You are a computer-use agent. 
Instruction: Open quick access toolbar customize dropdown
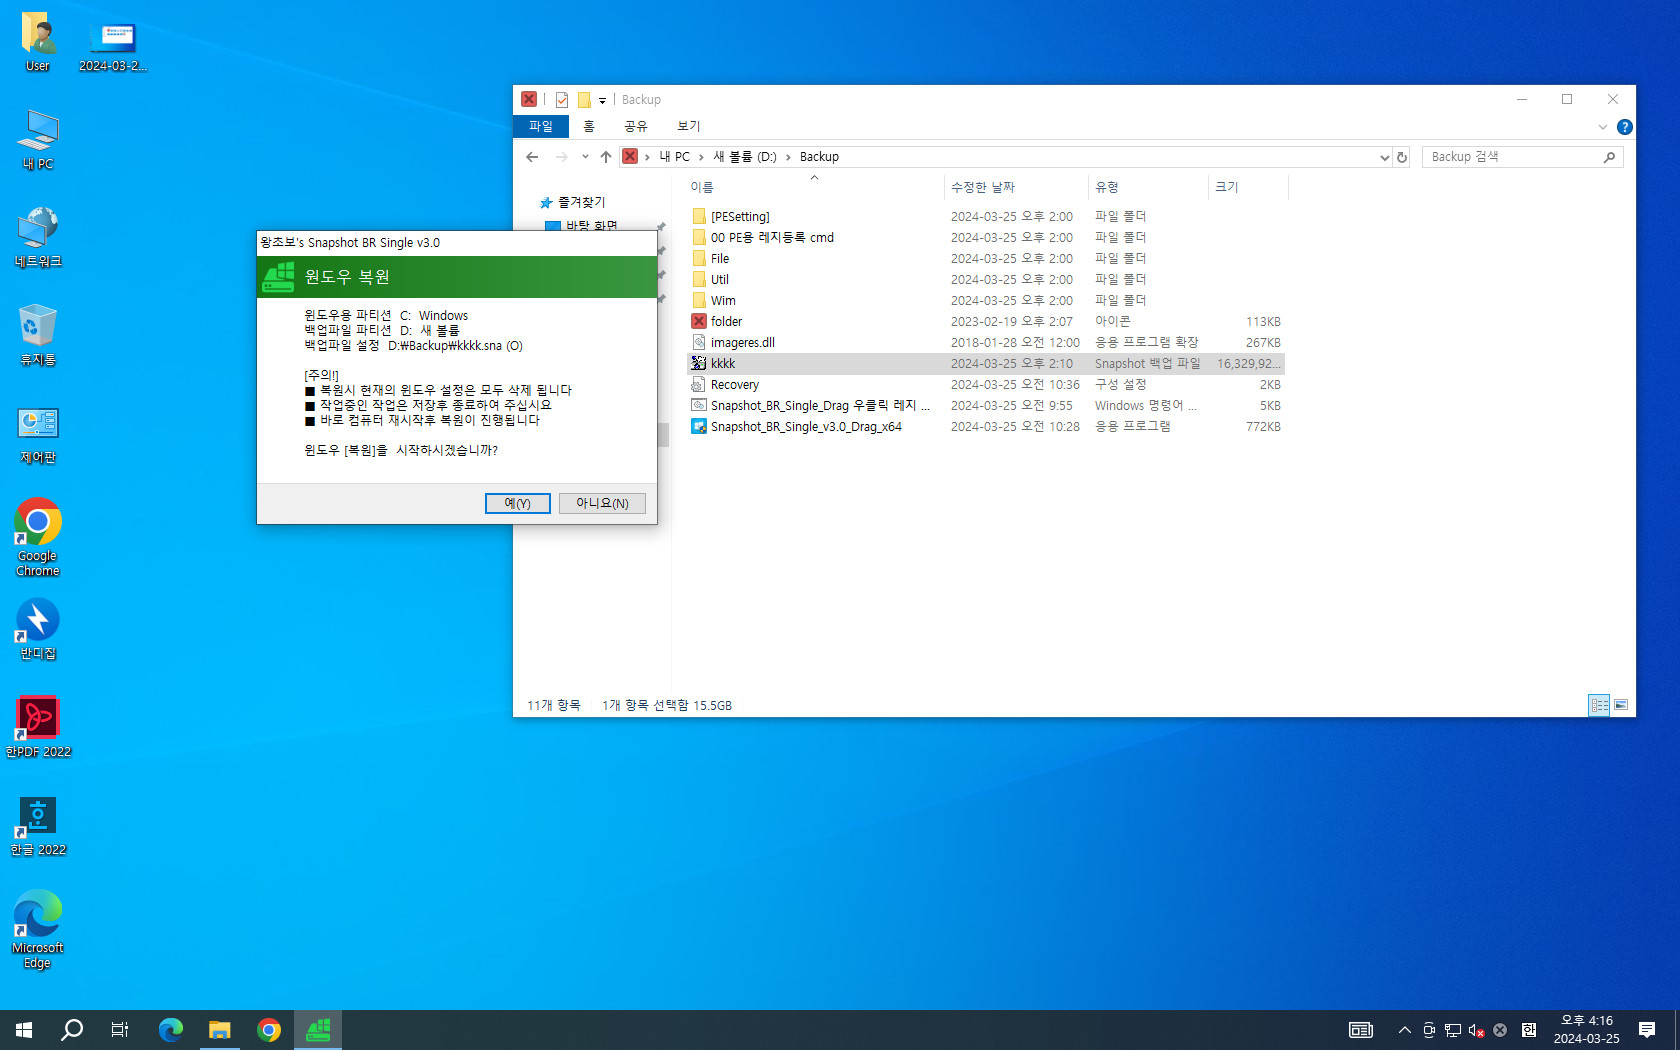(x=602, y=100)
